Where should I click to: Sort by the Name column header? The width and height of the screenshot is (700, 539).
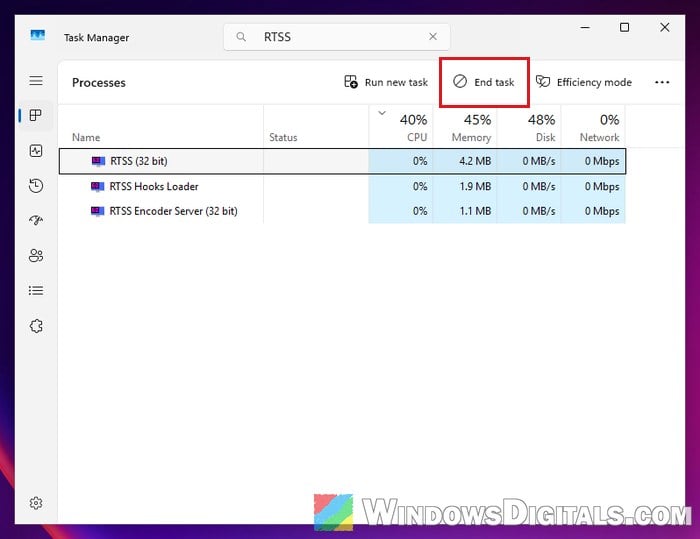pyautogui.click(x=161, y=126)
